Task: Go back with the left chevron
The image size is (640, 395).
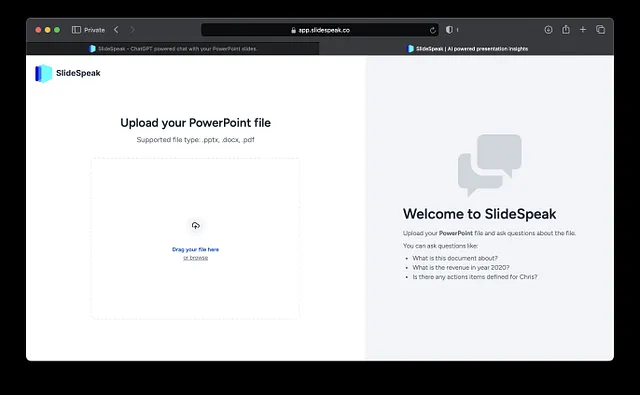Action: coord(116,30)
